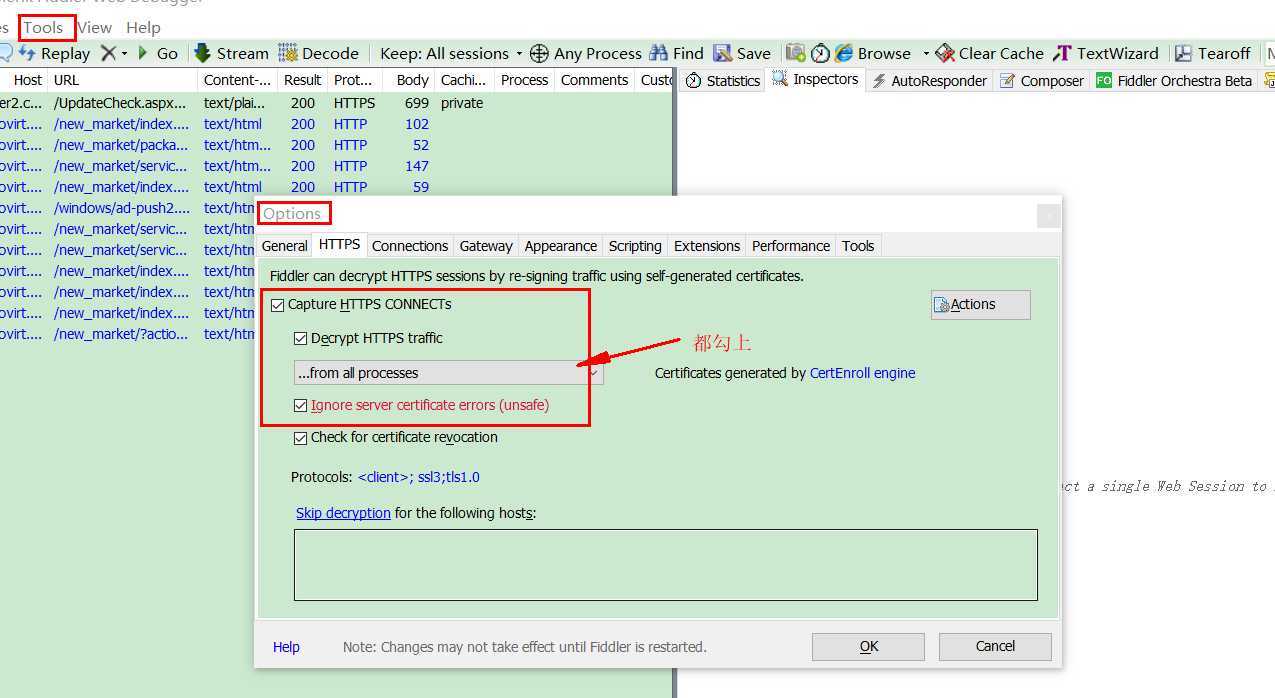Sort sessions by Result column header
This screenshot has width=1275, height=698.
(302, 80)
